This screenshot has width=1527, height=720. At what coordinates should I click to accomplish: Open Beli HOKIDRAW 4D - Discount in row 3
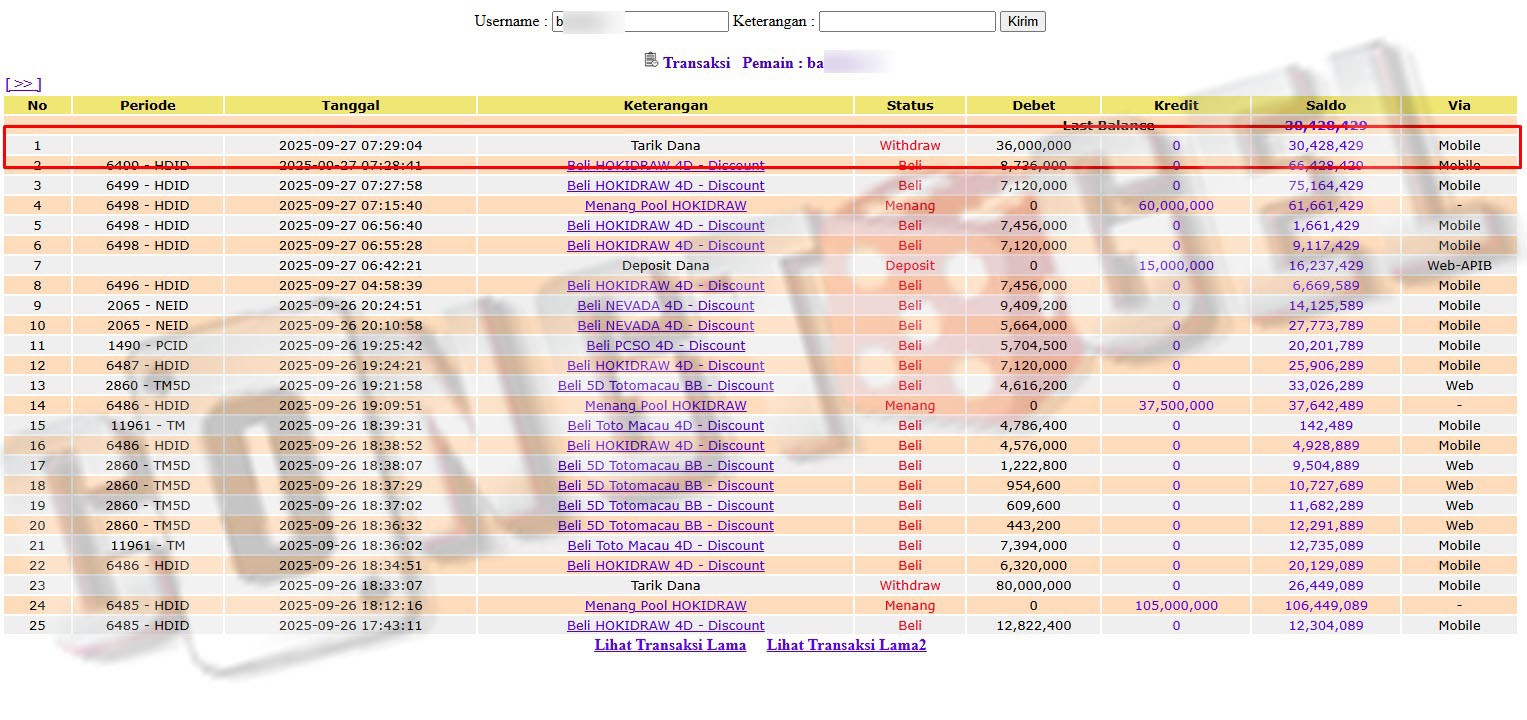(665, 185)
